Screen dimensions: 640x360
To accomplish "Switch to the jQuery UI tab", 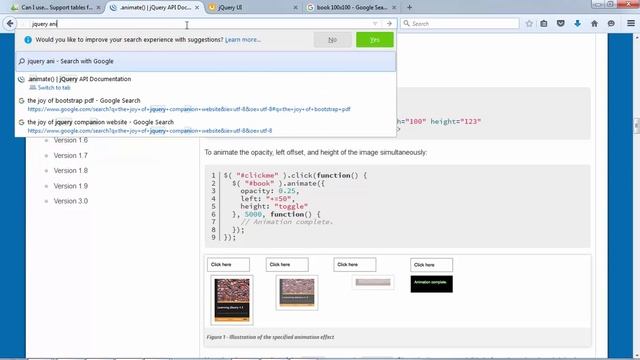I will click(x=253, y=7).
